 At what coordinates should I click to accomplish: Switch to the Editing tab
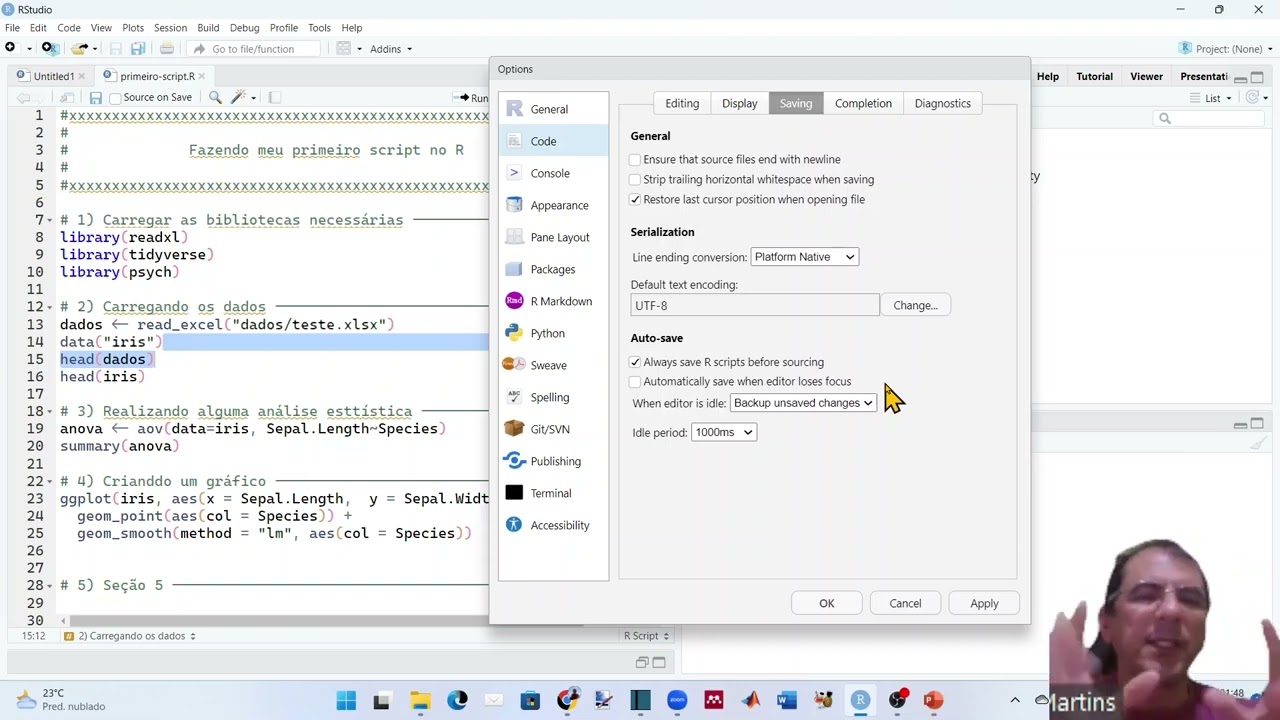682,103
